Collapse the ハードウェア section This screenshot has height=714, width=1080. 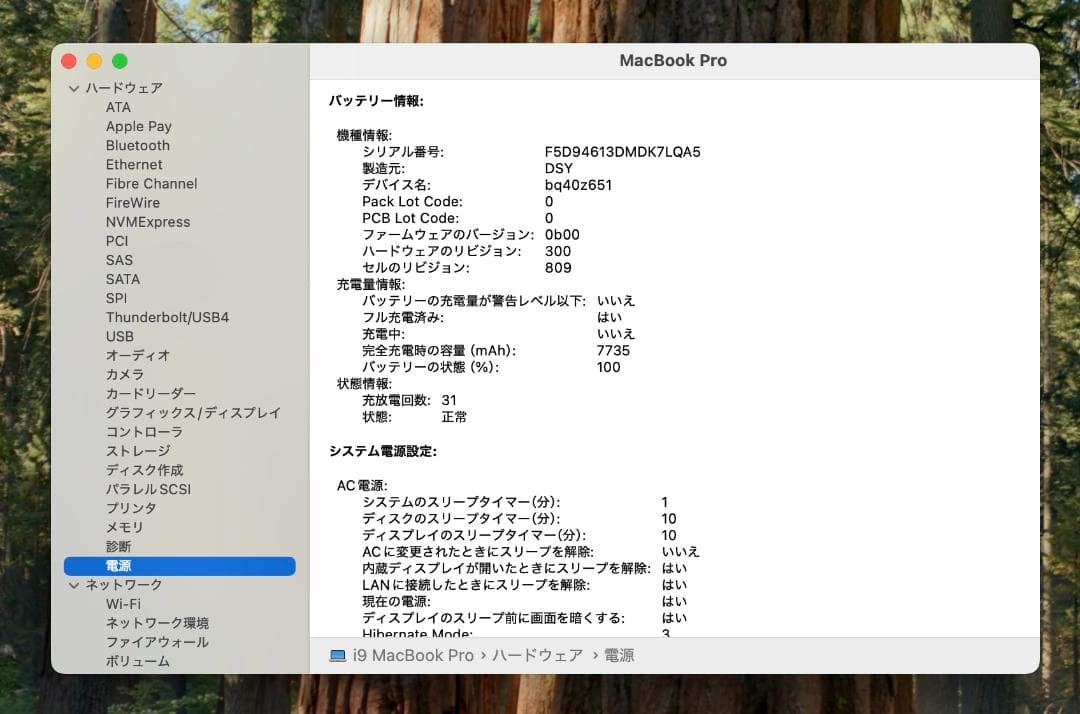click(74, 88)
